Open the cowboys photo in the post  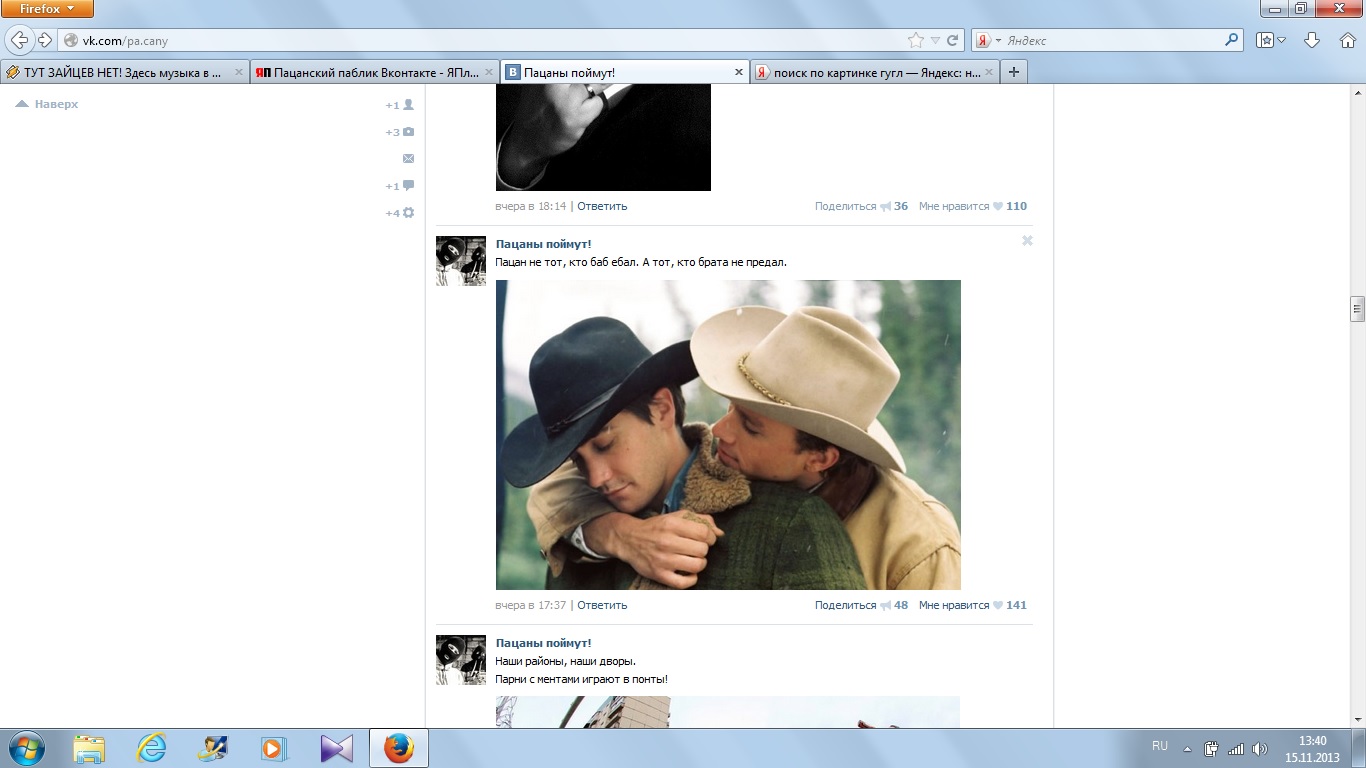(x=728, y=435)
